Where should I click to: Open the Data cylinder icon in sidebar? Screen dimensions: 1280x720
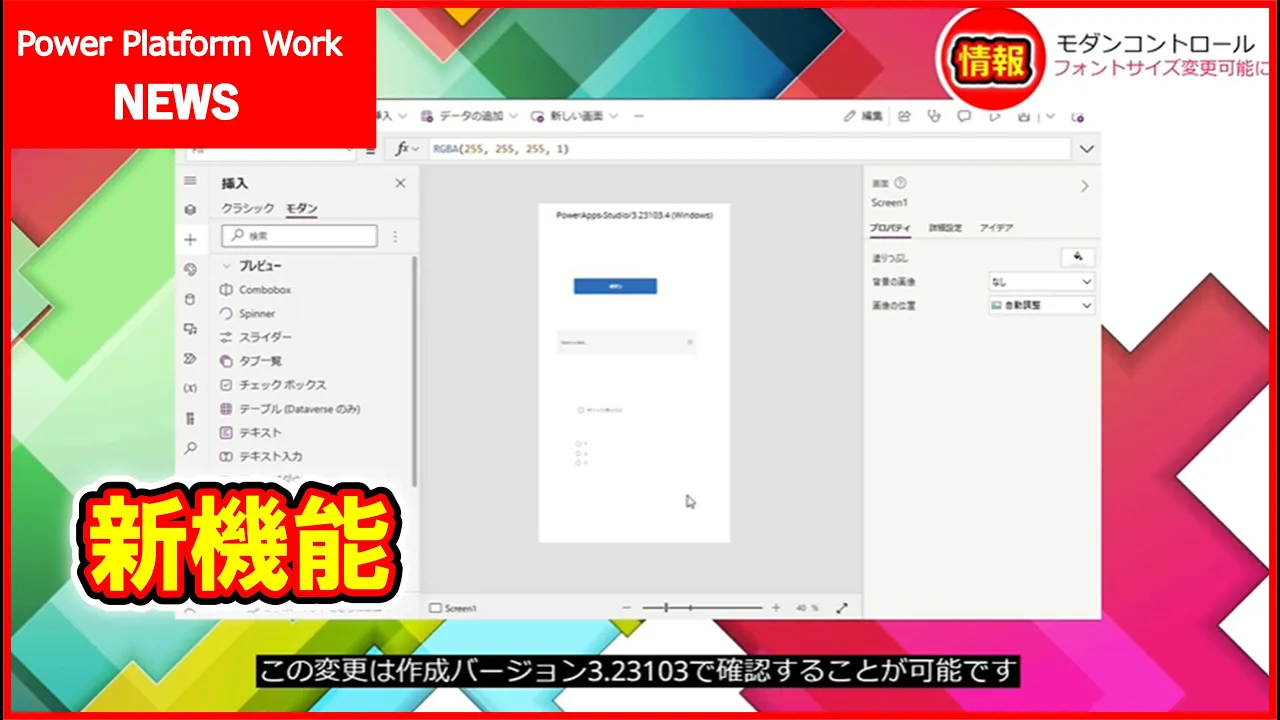pos(190,299)
